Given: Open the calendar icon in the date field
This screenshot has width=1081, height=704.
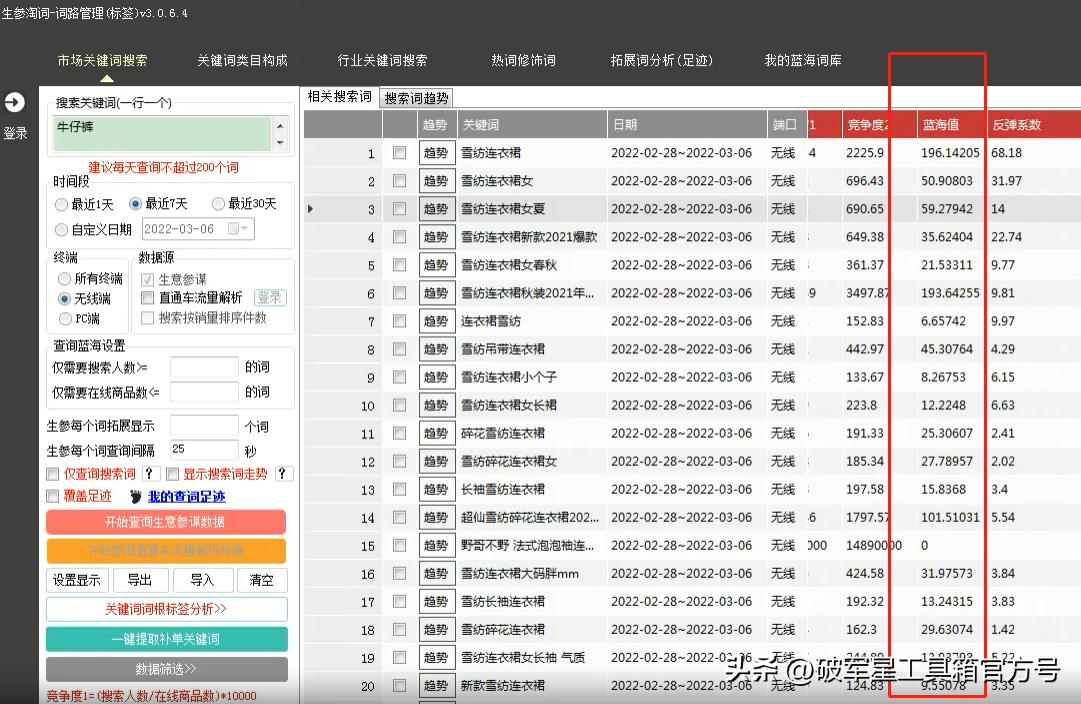Looking at the screenshot, I should pyautogui.click(x=234, y=228).
